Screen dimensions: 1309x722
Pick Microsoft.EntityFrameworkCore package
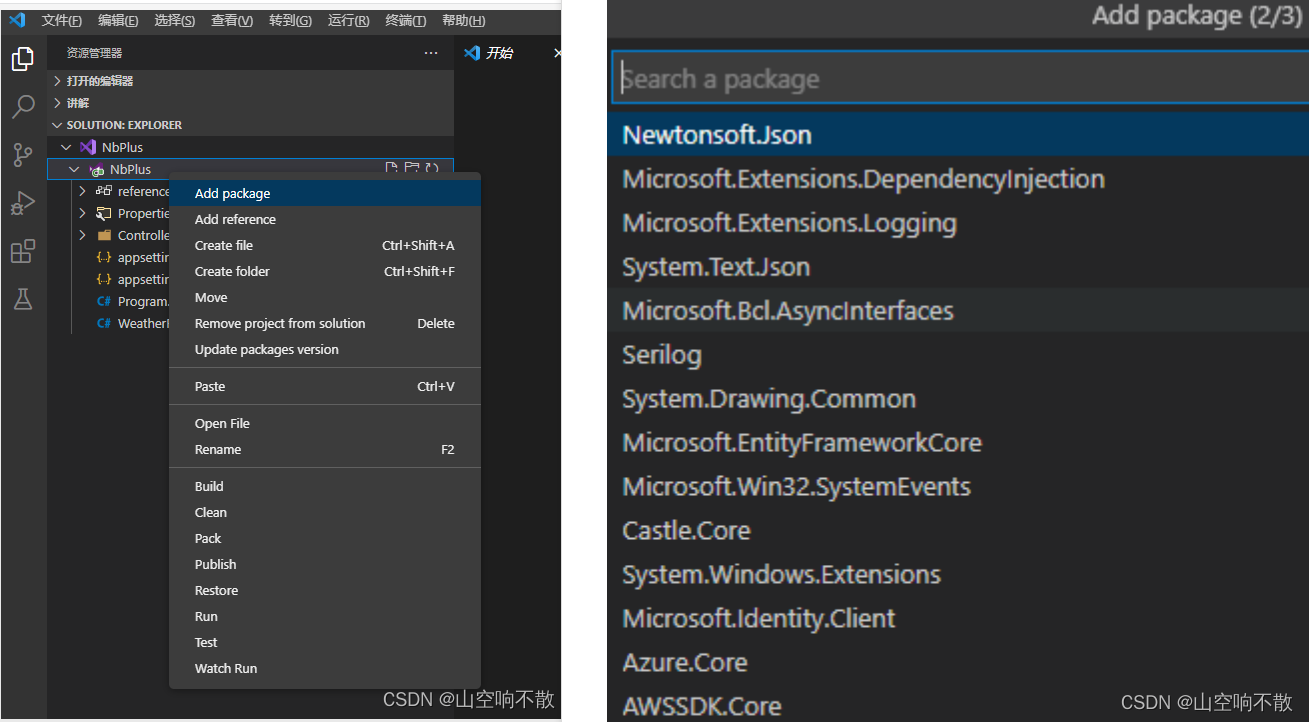coord(958,443)
